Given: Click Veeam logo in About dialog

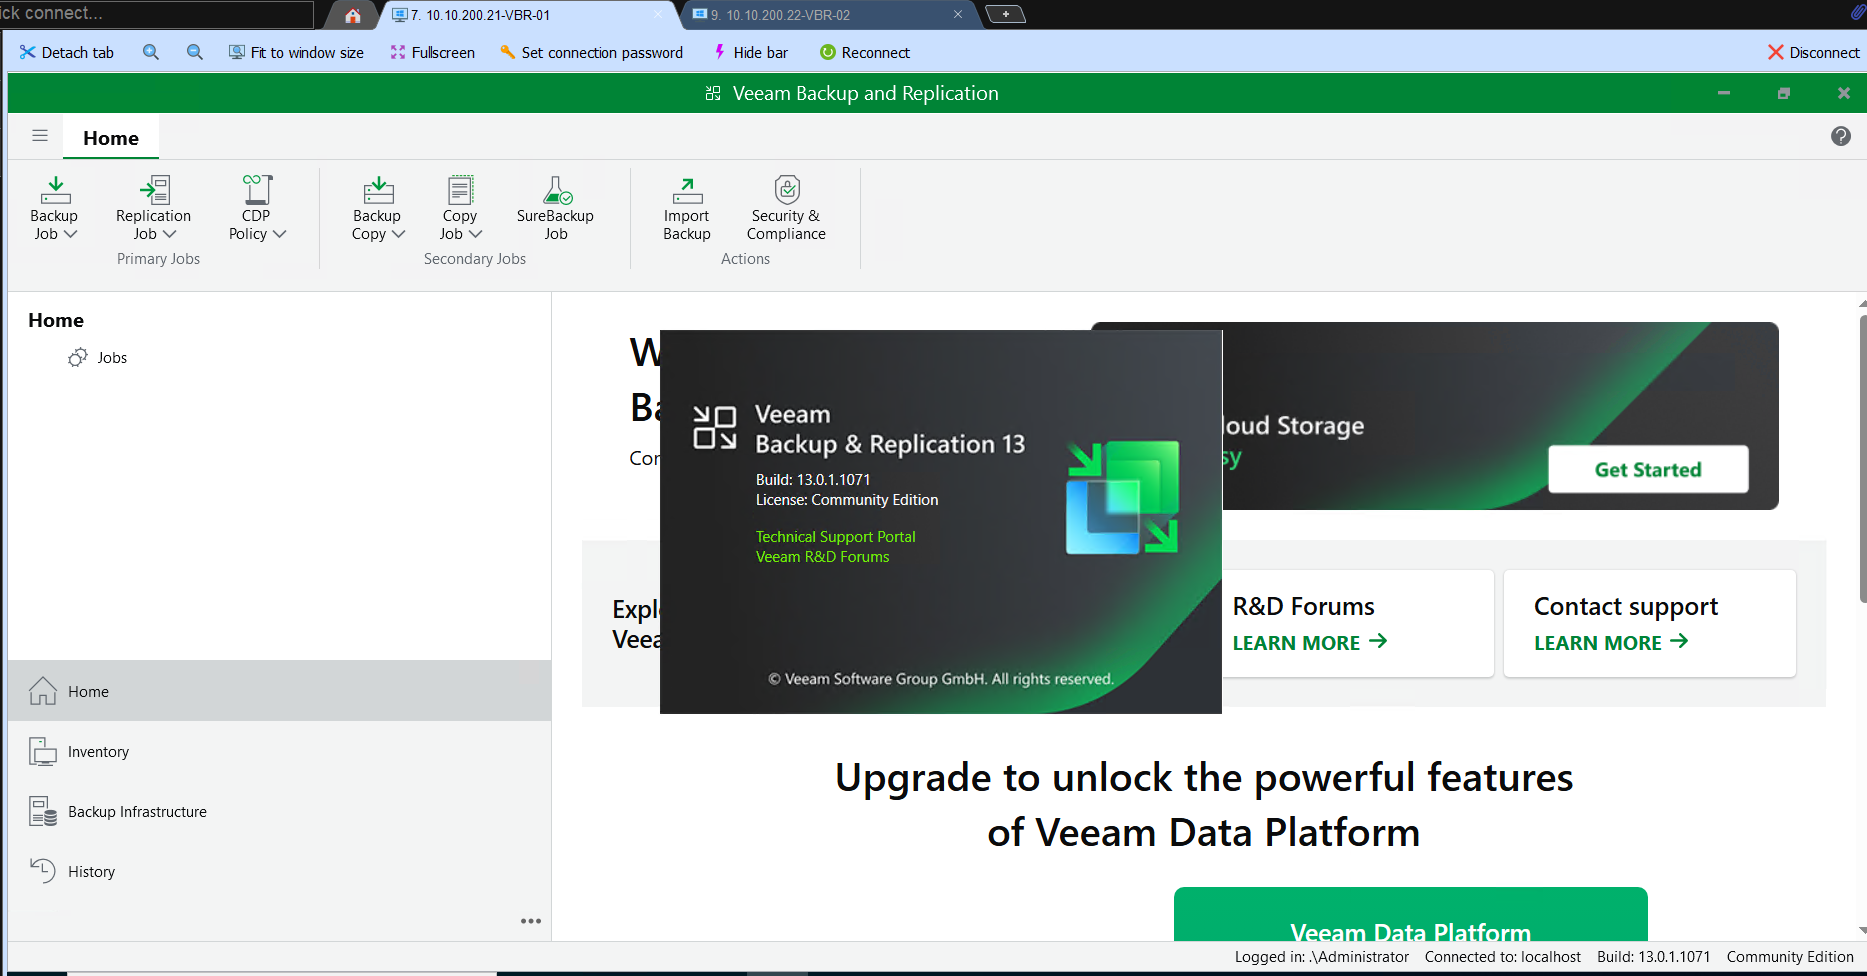Looking at the screenshot, I should point(715,427).
